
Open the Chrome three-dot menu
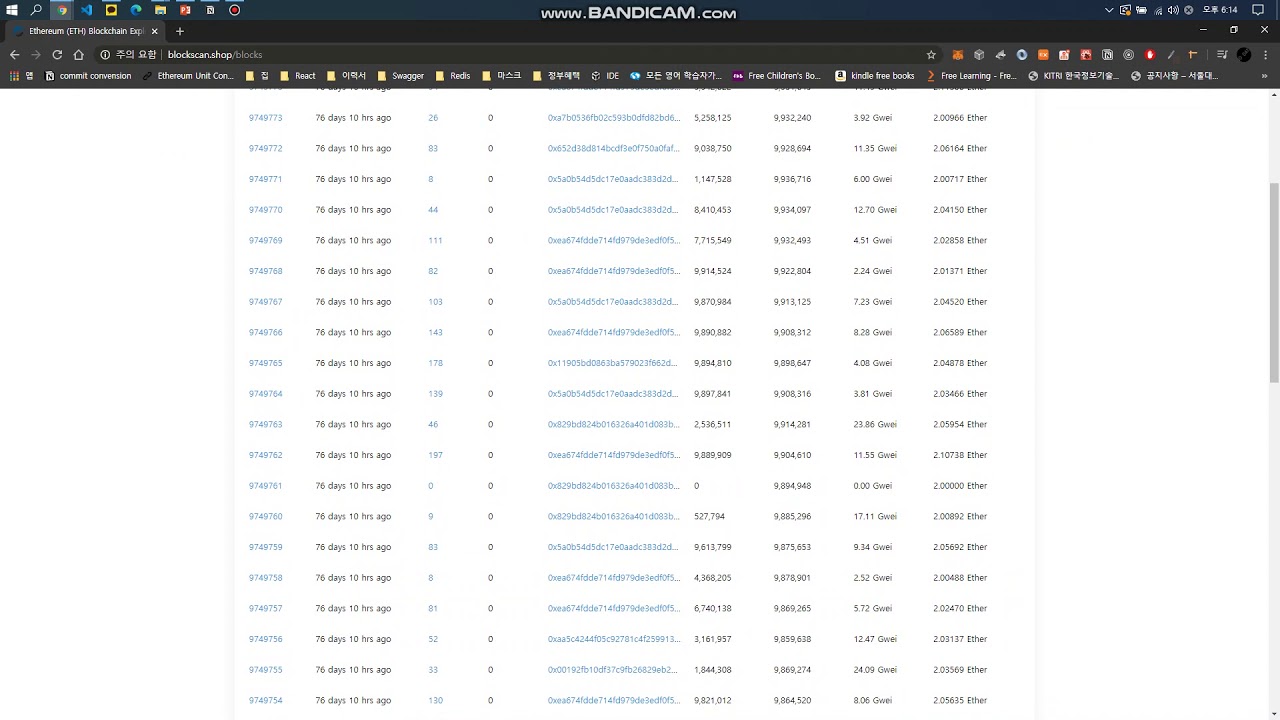click(x=1265, y=55)
